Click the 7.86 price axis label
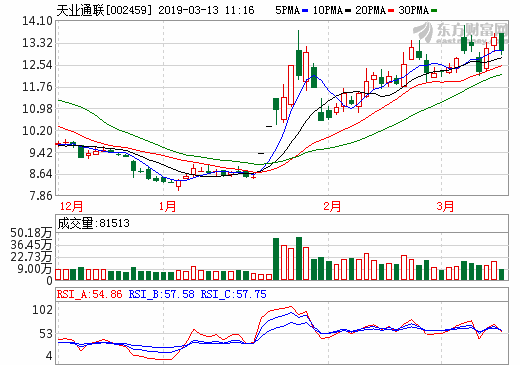The width and height of the screenshot is (520, 365). point(41,195)
